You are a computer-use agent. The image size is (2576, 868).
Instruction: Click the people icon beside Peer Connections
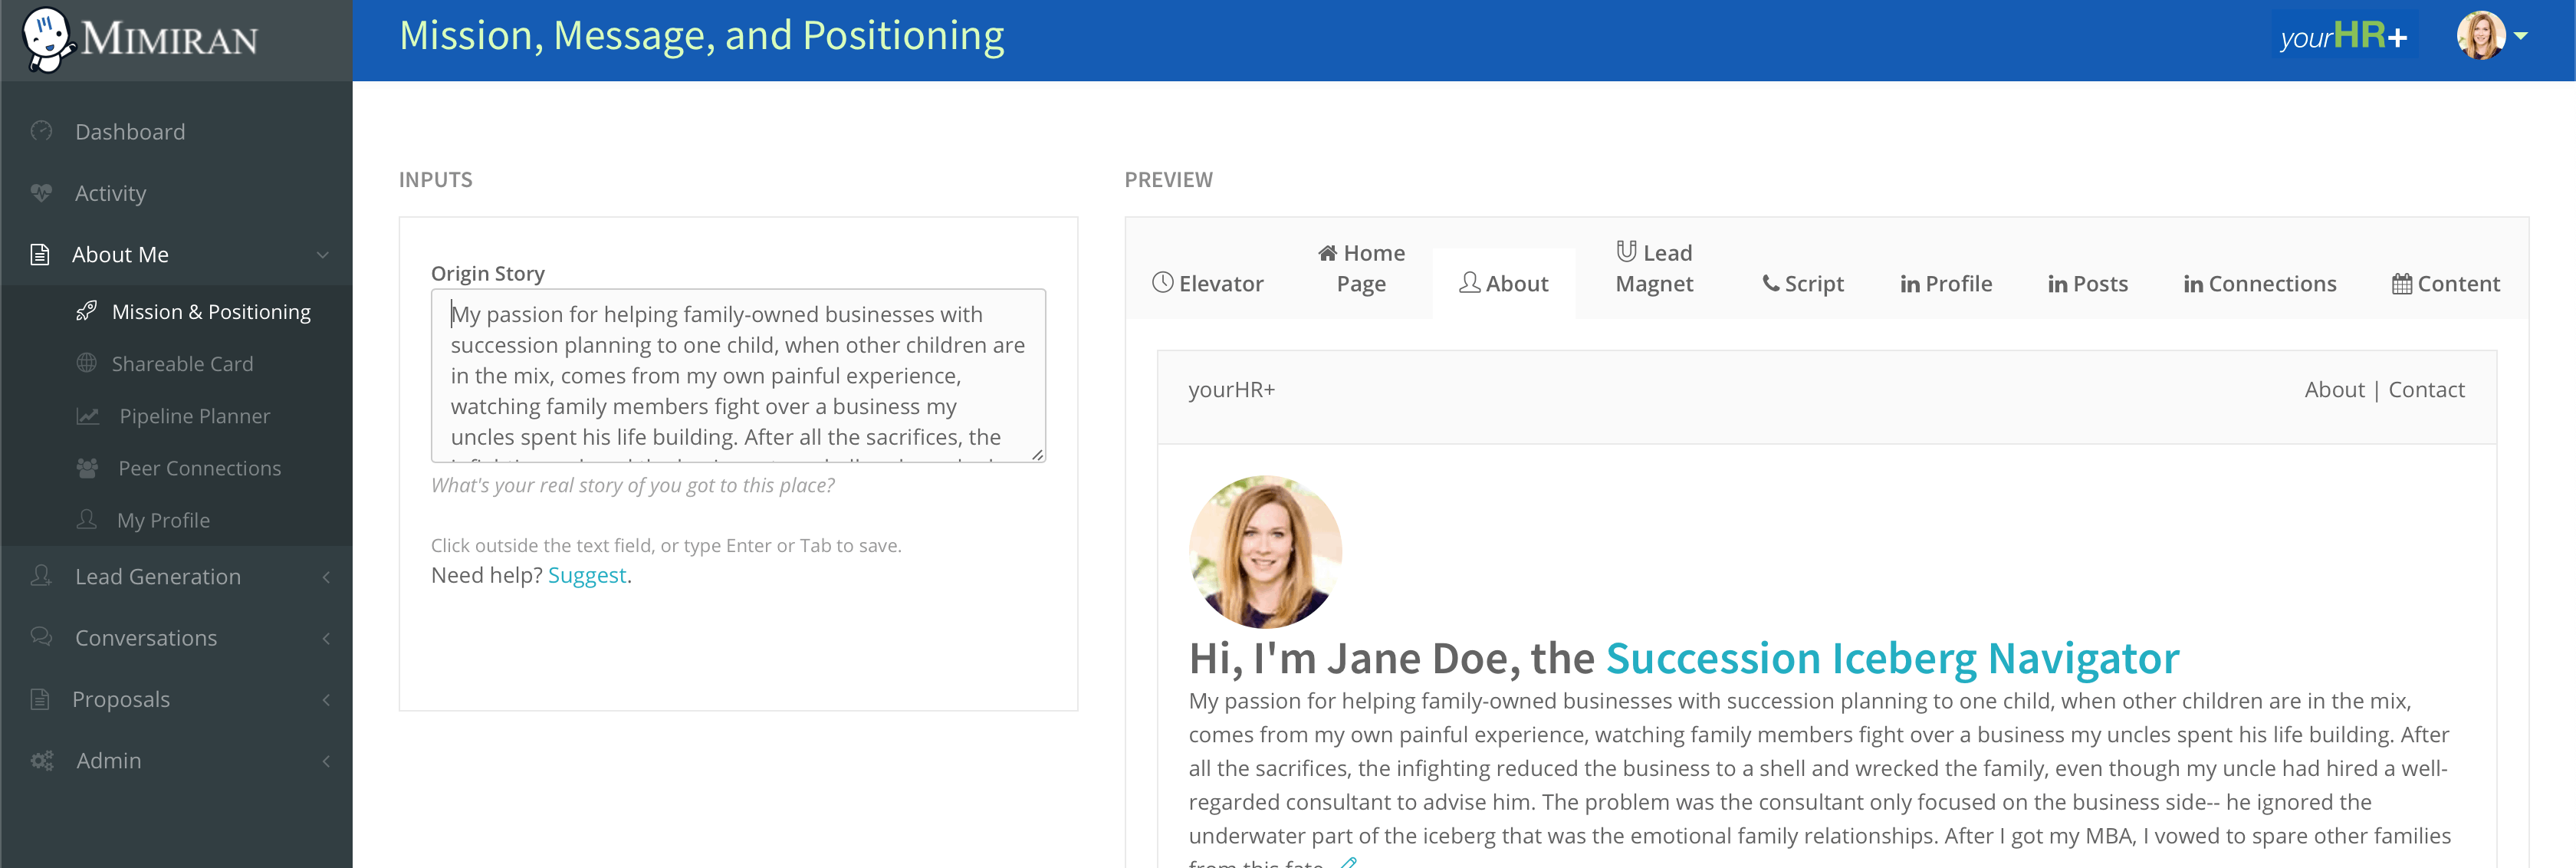coord(88,467)
